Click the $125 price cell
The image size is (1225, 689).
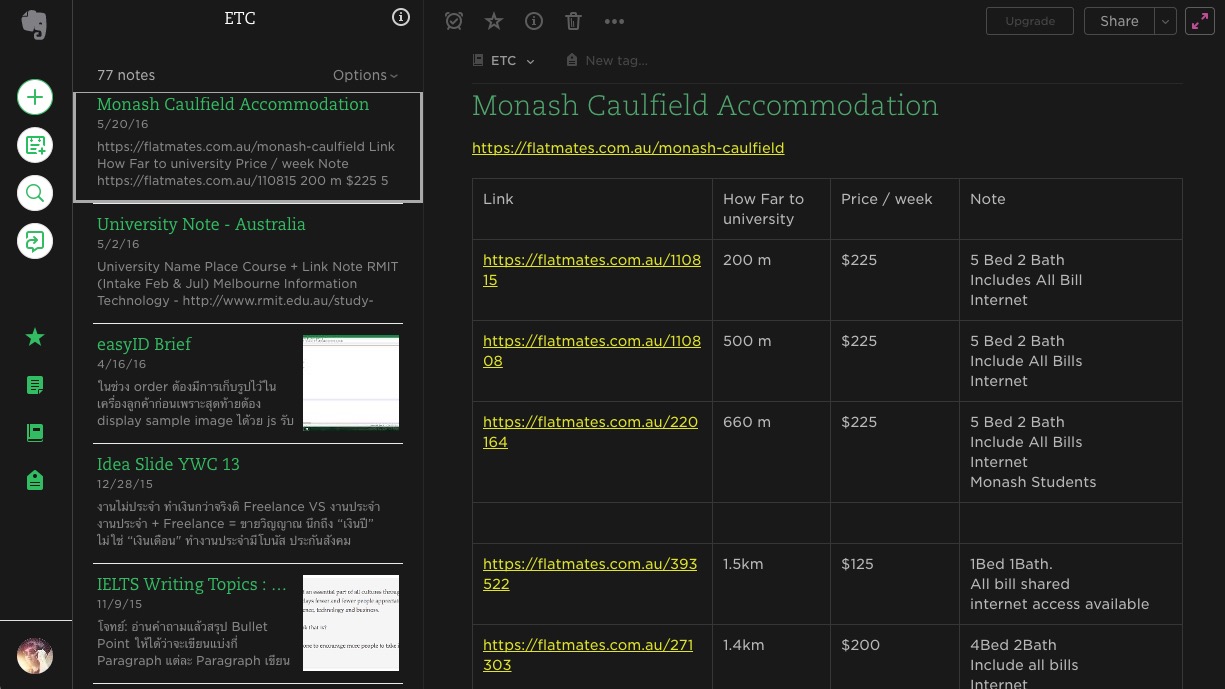coord(895,584)
